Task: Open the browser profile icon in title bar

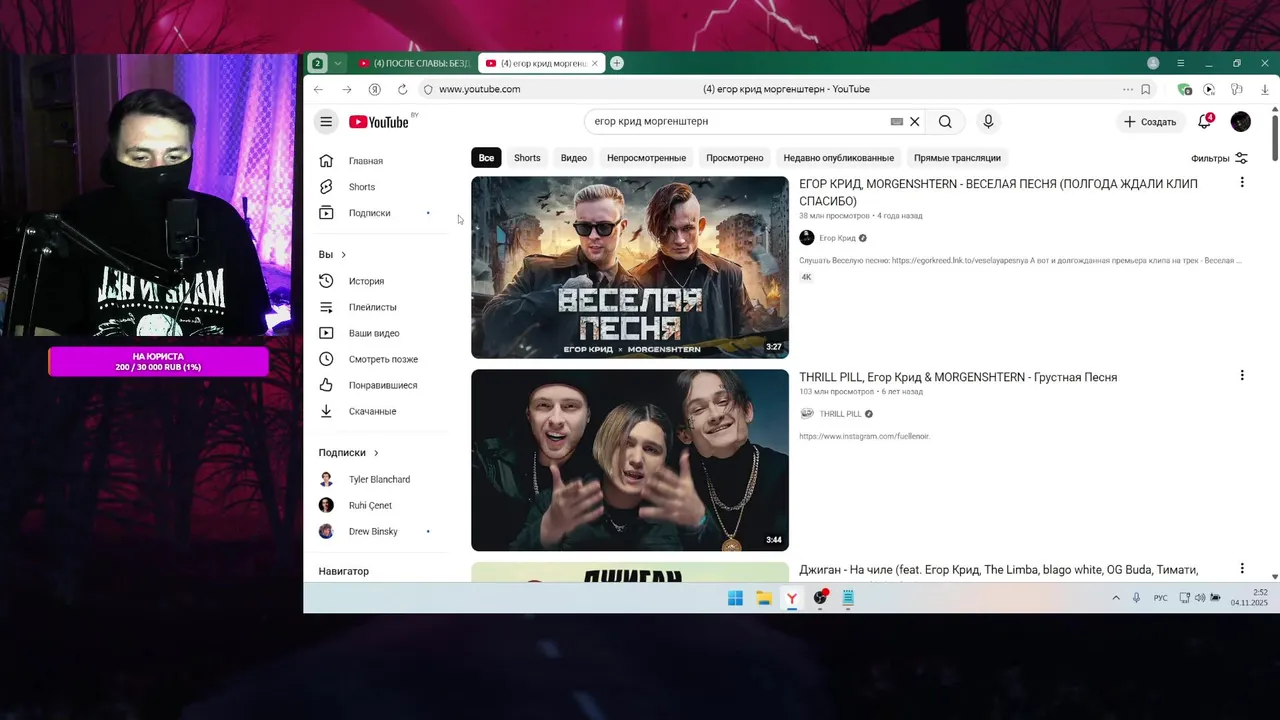Action: tap(1153, 63)
